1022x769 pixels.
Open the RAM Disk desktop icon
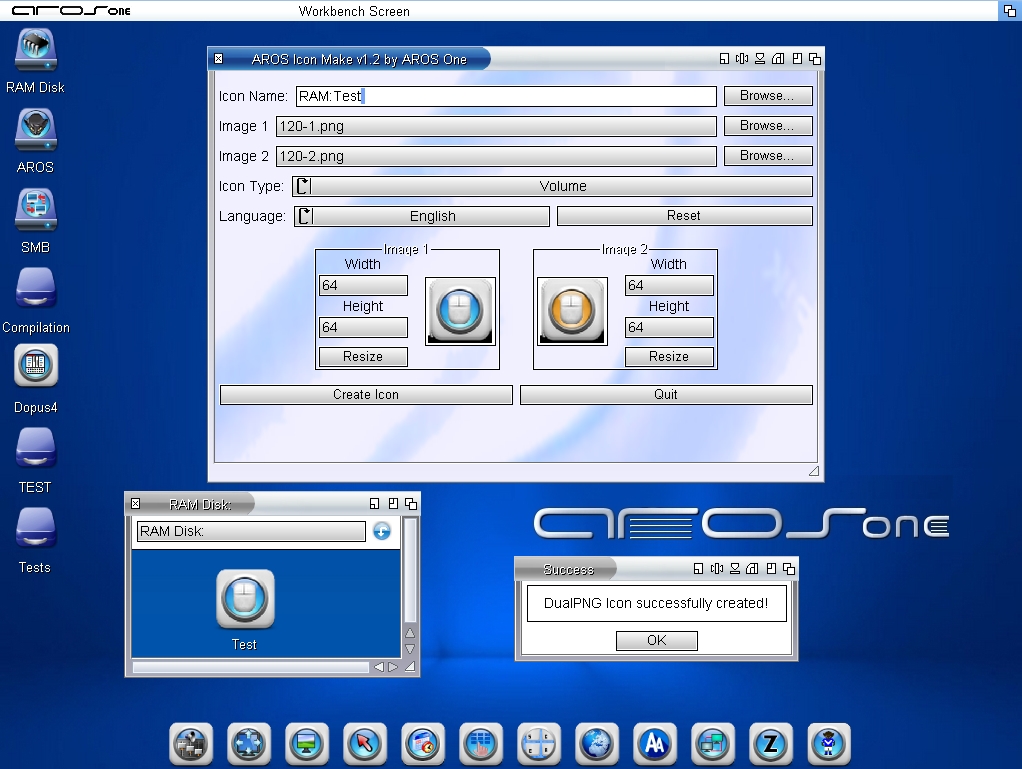[36, 51]
